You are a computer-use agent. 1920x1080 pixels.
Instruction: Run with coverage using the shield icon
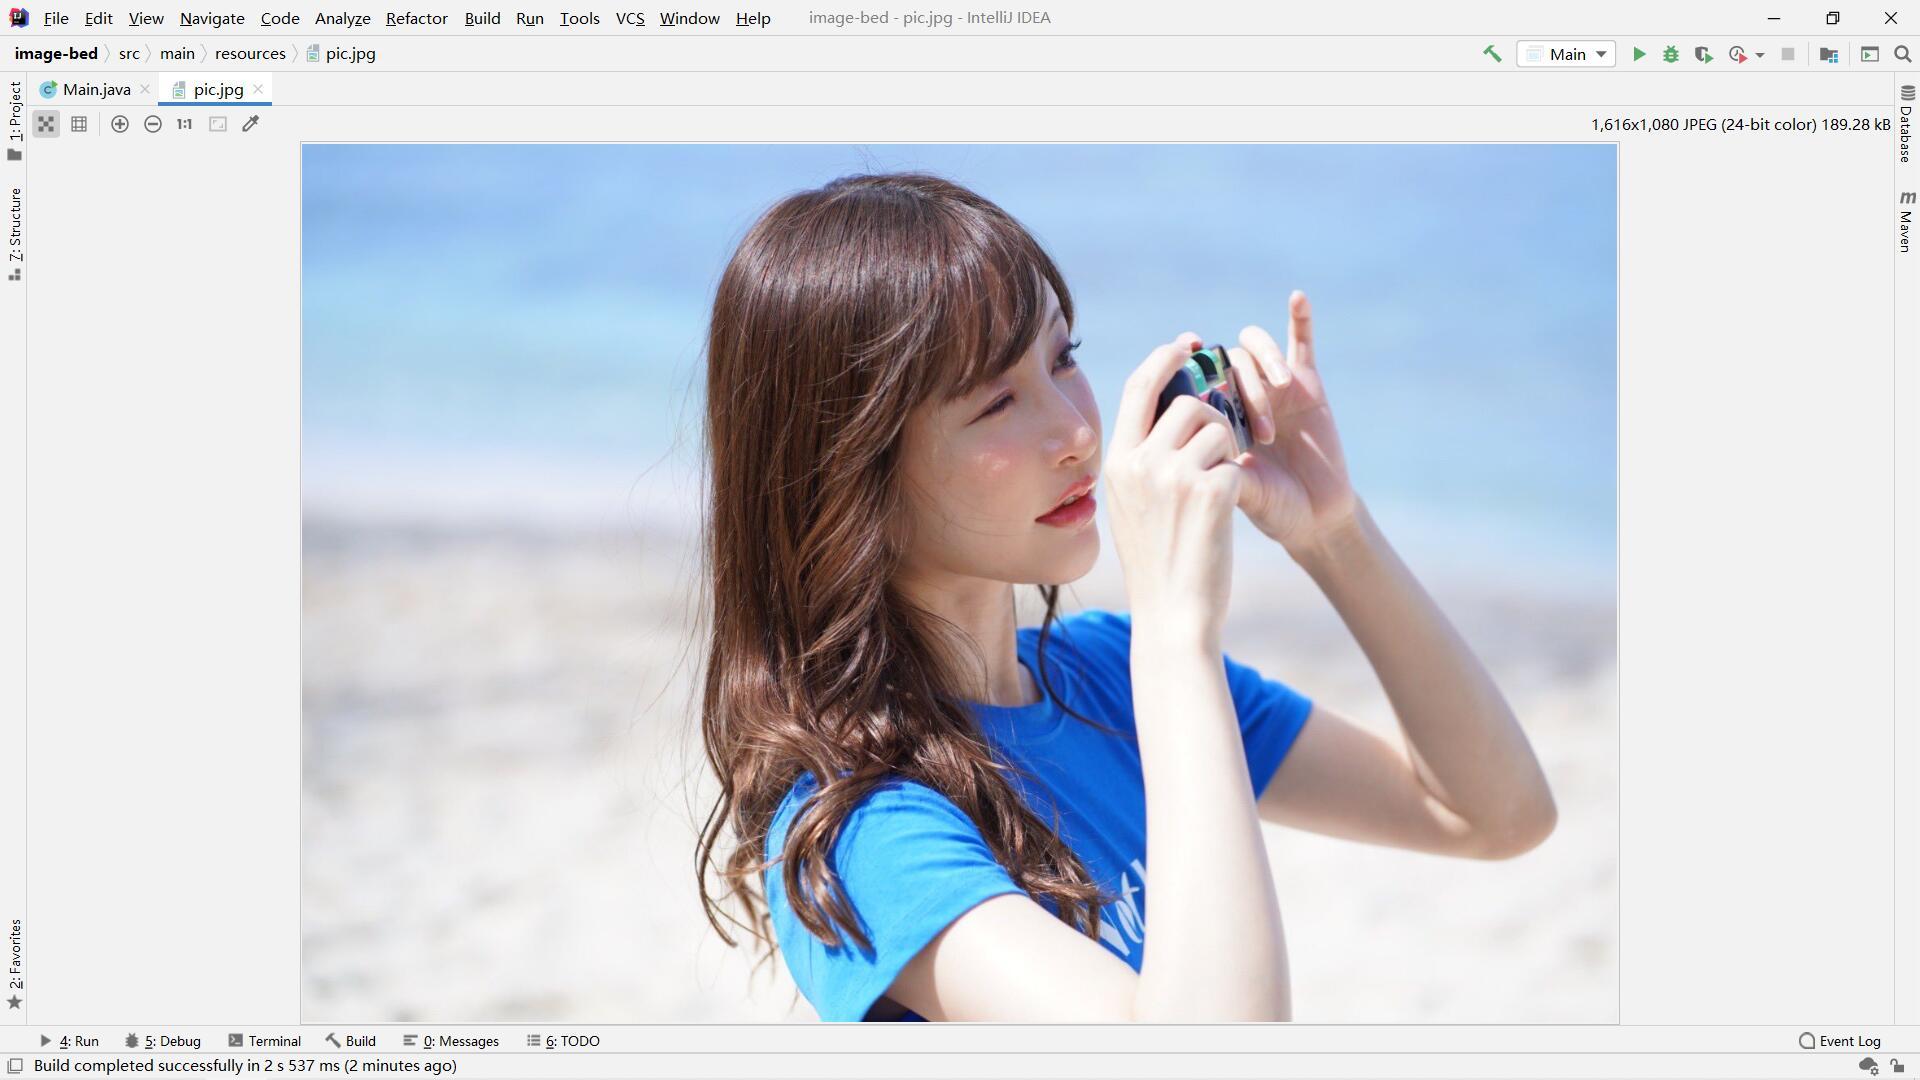pos(1703,54)
